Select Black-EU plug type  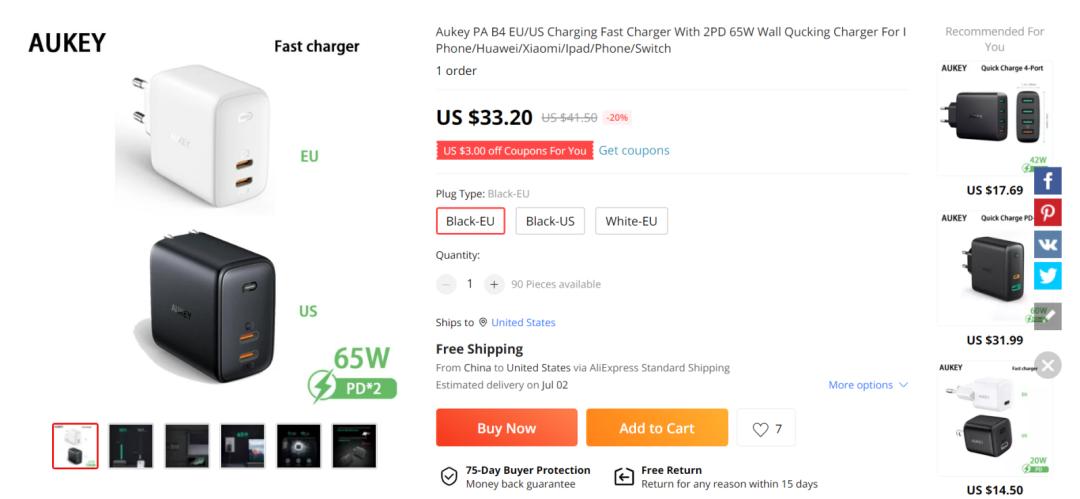click(470, 221)
